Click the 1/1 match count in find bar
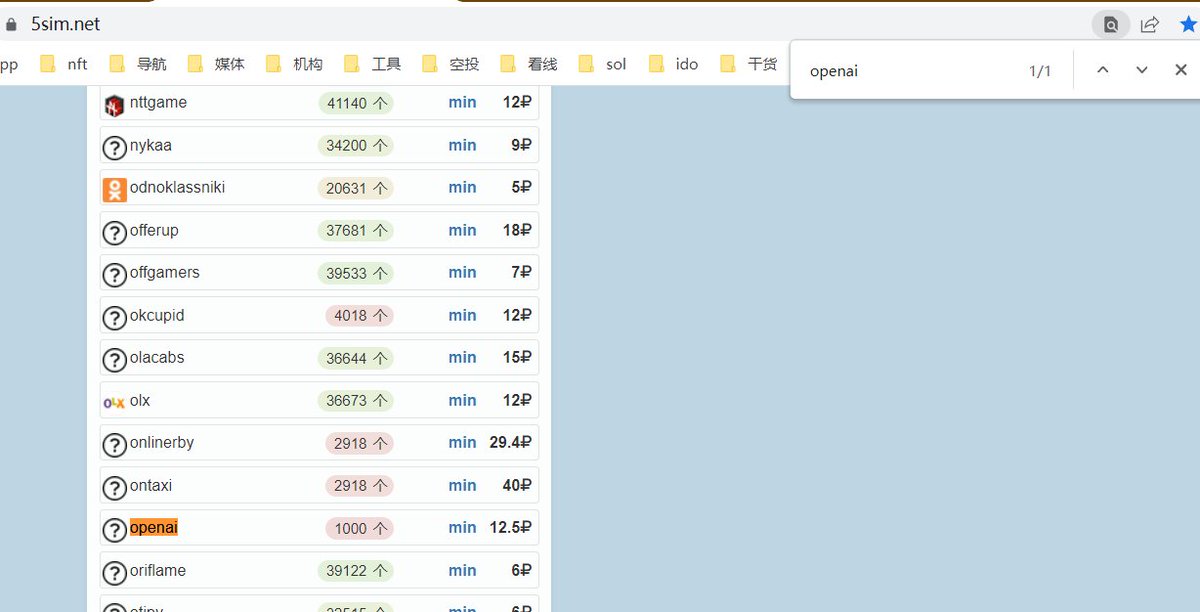Screen dimensions: 1200x612 [1040, 71]
